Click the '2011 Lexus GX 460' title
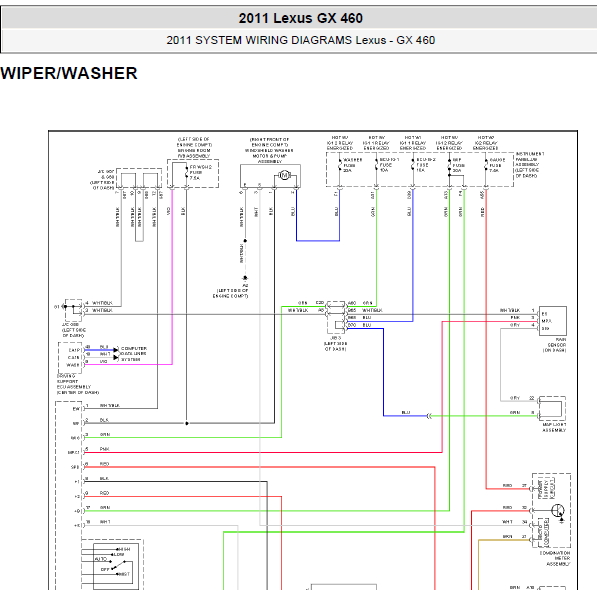 click(x=300, y=18)
